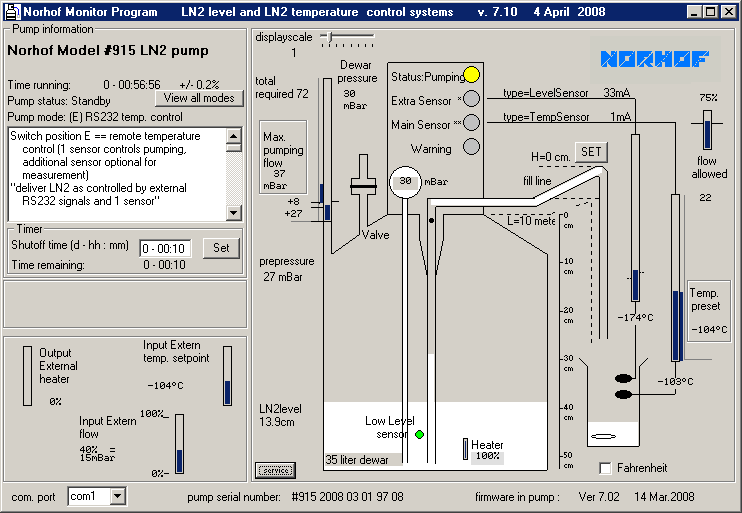Click the LN2level 13.9cm reading

pos(280,415)
